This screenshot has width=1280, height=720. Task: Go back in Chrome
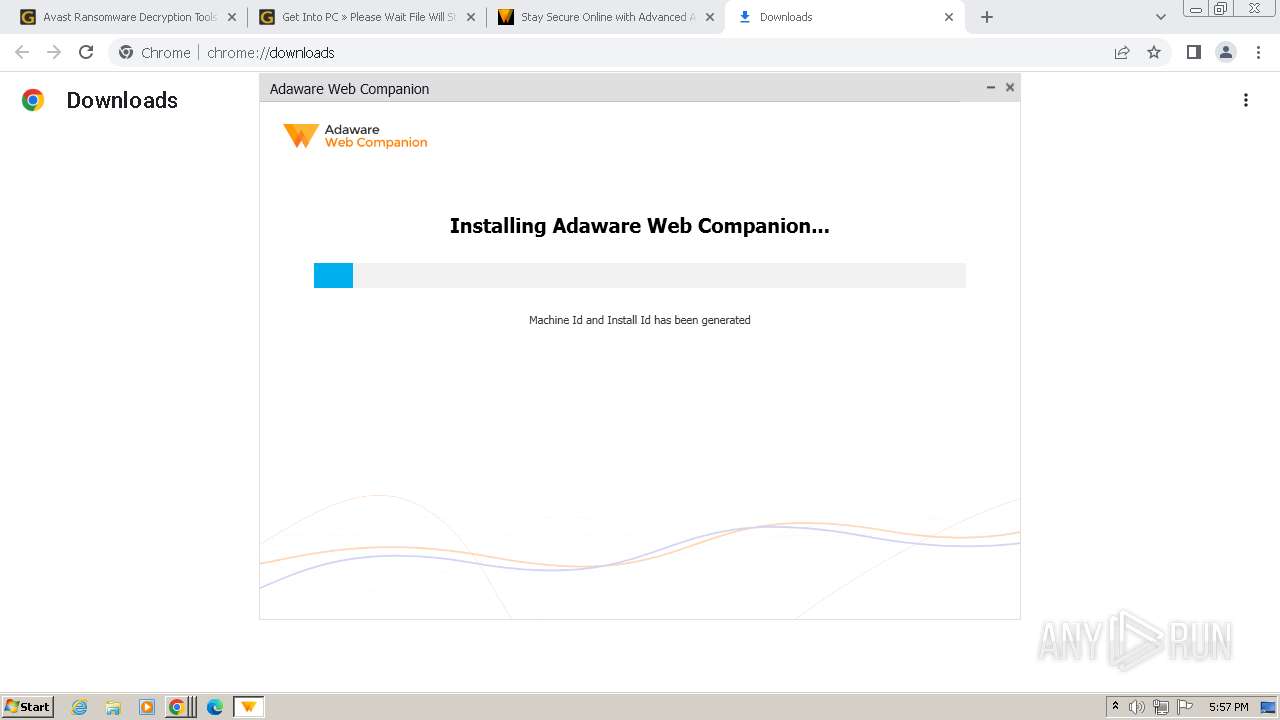22,52
